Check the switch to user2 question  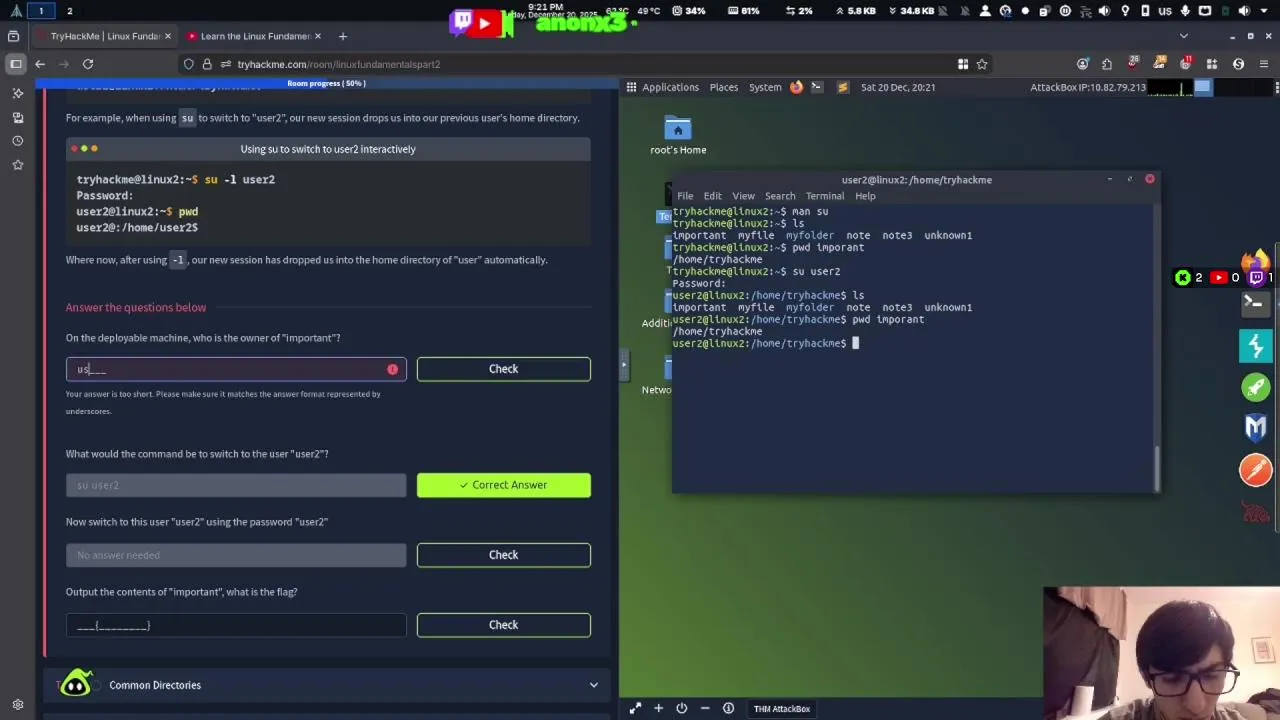(x=503, y=555)
